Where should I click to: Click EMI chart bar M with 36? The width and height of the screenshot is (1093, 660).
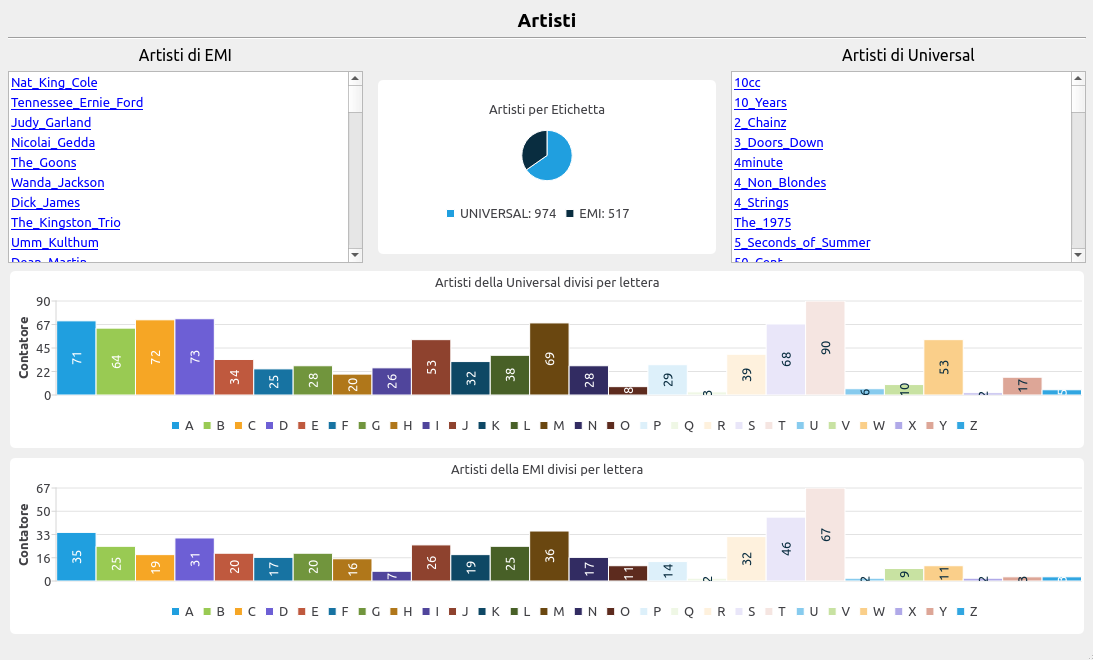pyautogui.click(x=549, y=556)
